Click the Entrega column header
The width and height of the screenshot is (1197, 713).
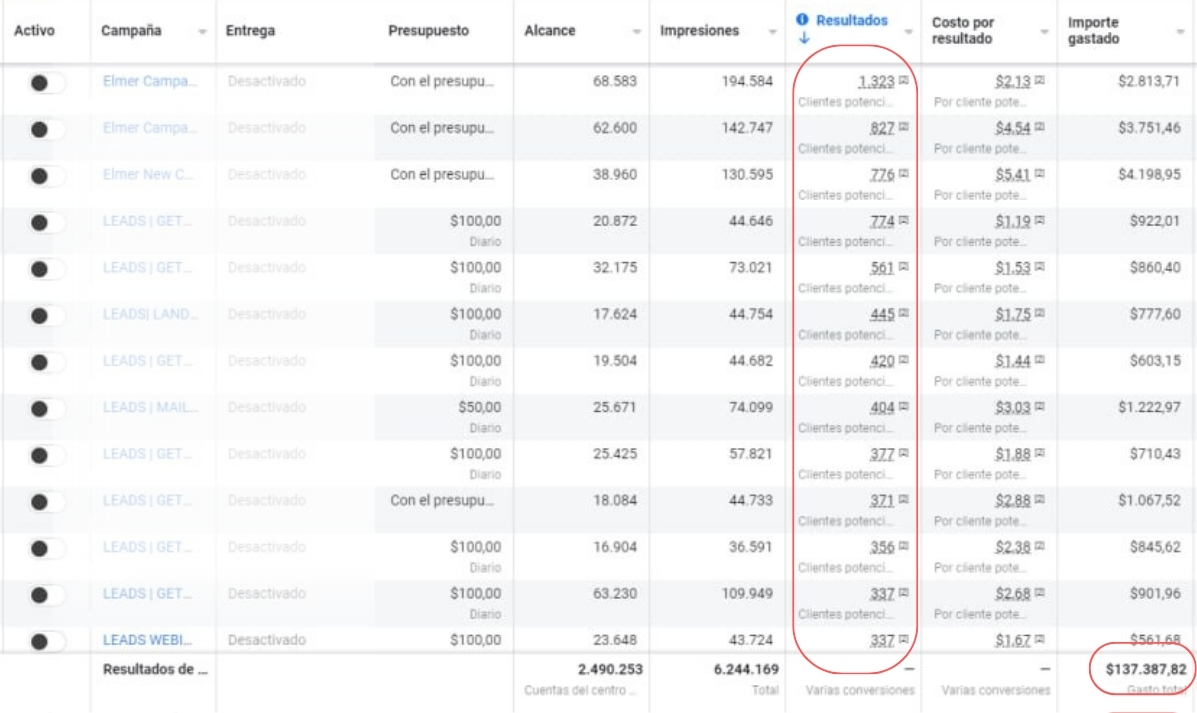pyautogui.click(x=250, y=31)
